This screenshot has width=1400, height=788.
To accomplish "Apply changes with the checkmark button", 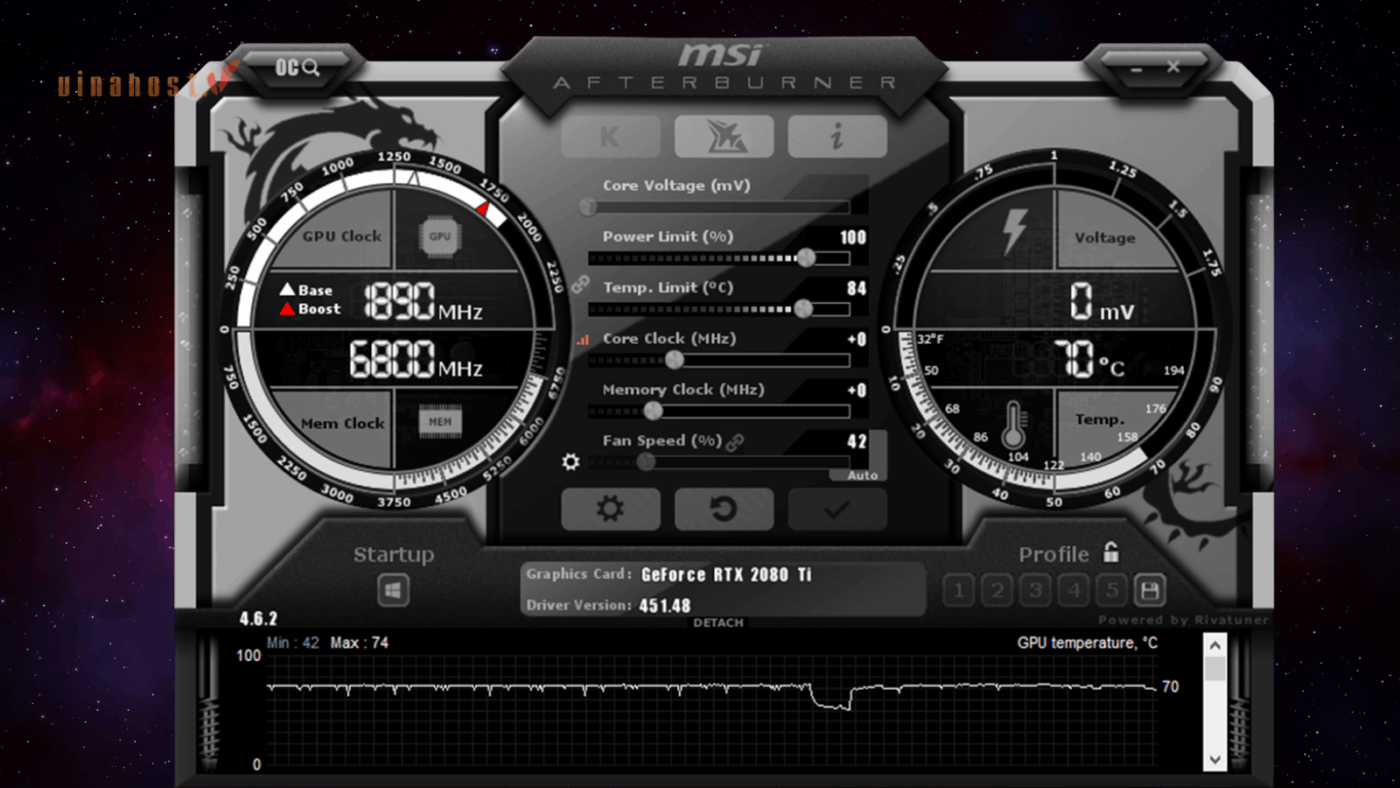I will [836, 509].
